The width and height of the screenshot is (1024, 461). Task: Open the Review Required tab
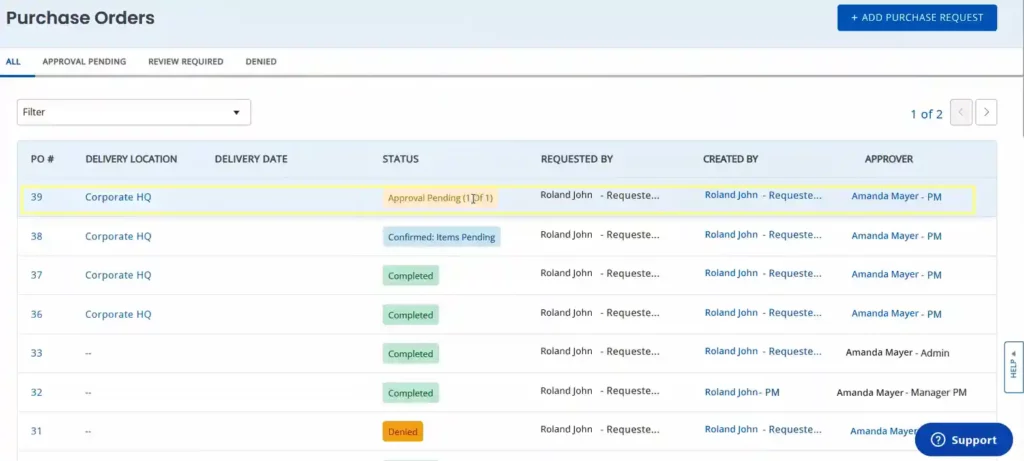[x=186, y=62]
